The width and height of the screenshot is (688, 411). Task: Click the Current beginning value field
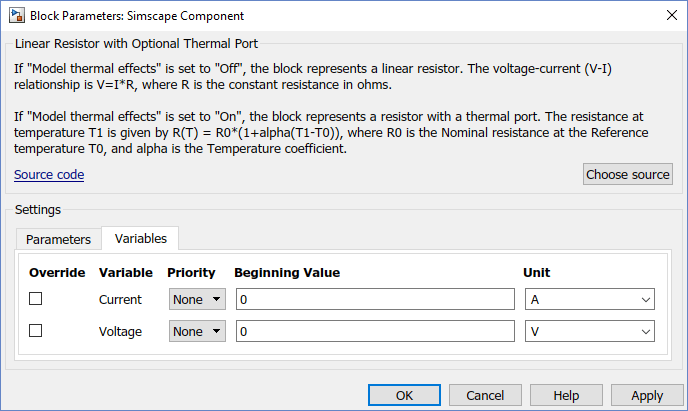coord(375,299)
